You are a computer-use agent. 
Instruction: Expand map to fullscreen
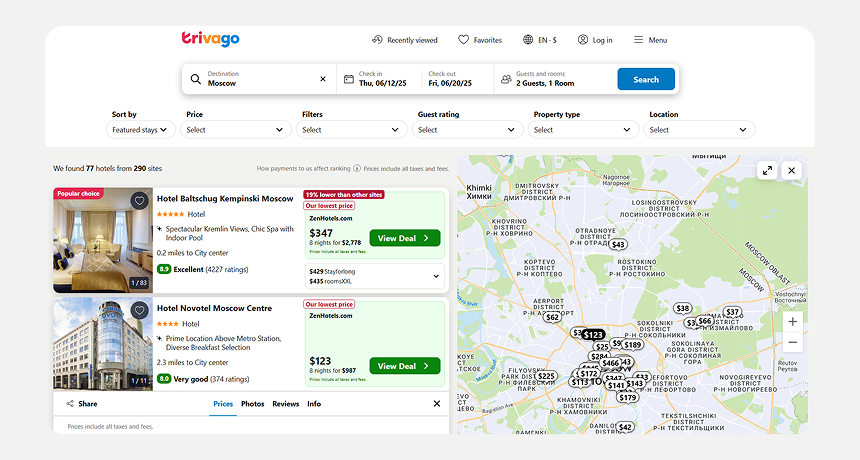767,171
